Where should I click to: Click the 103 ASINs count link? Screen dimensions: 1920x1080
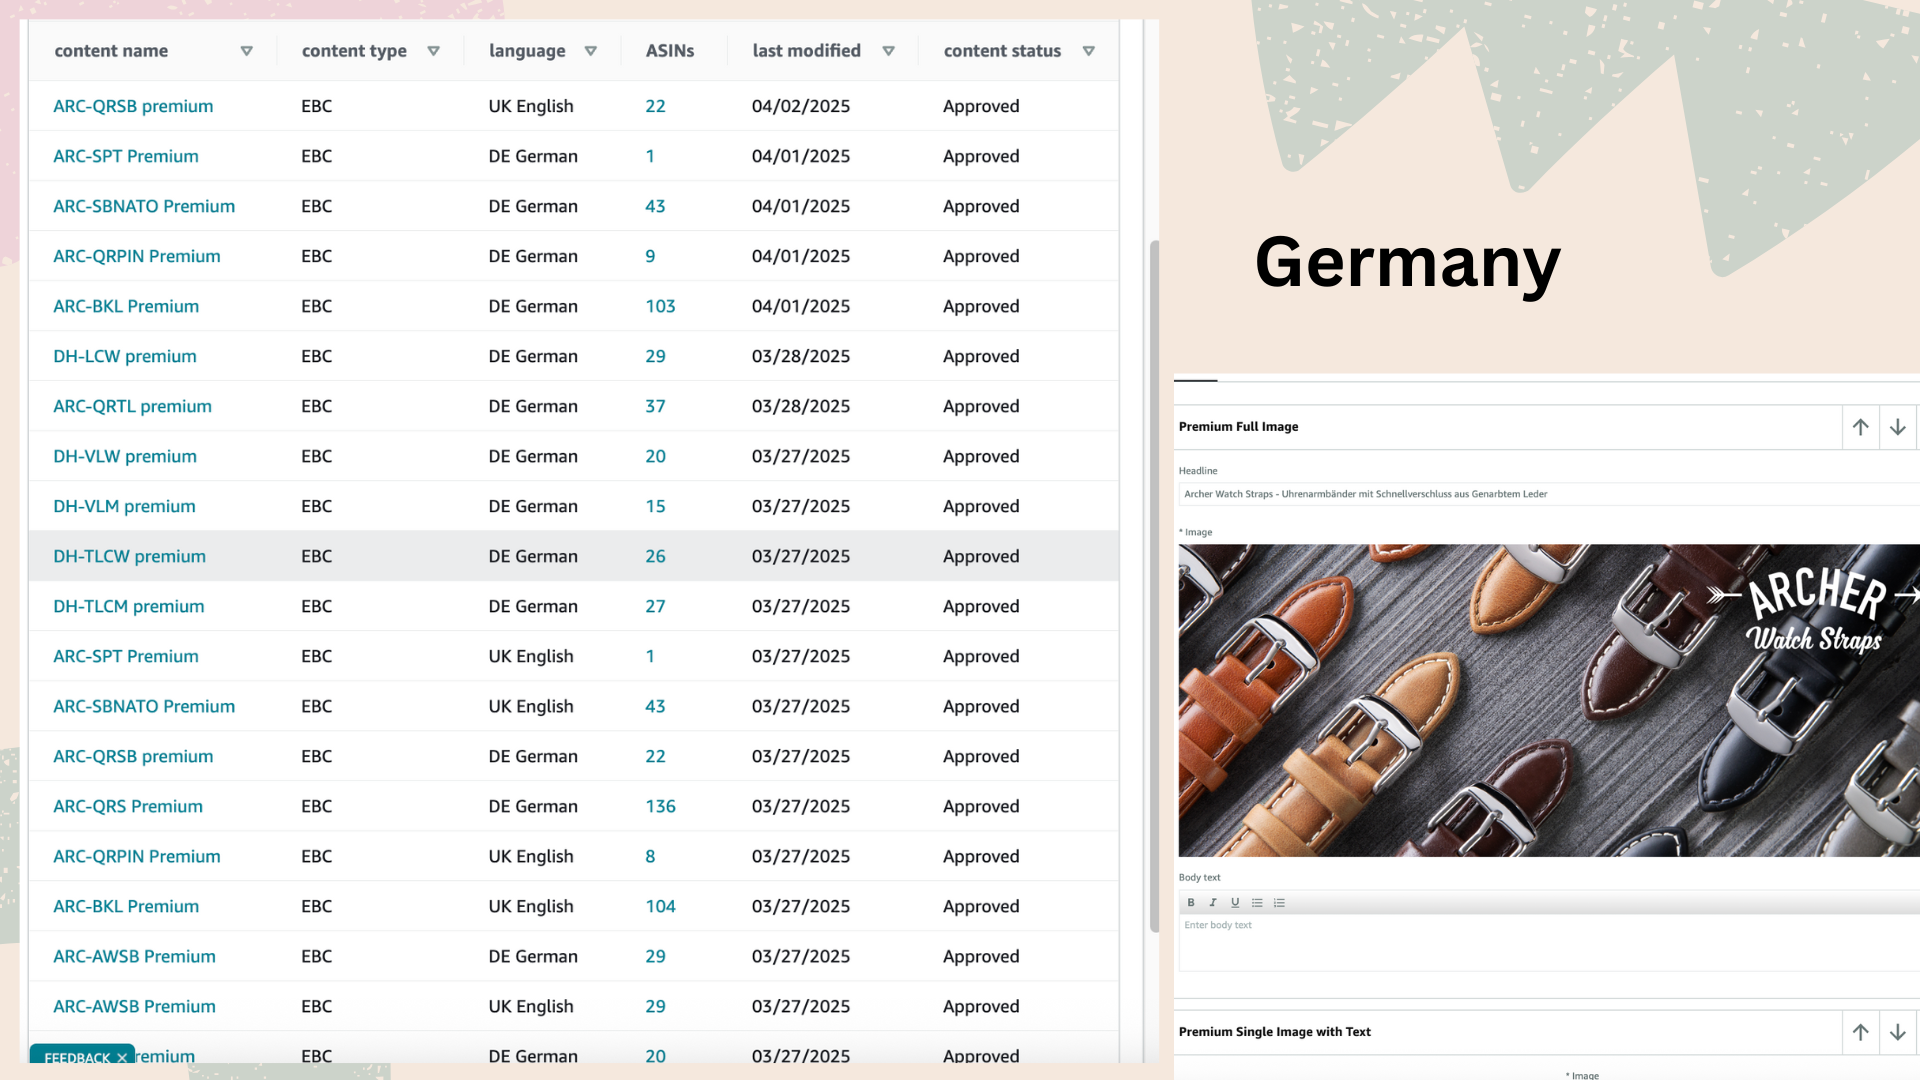click(x=660, y=306)
